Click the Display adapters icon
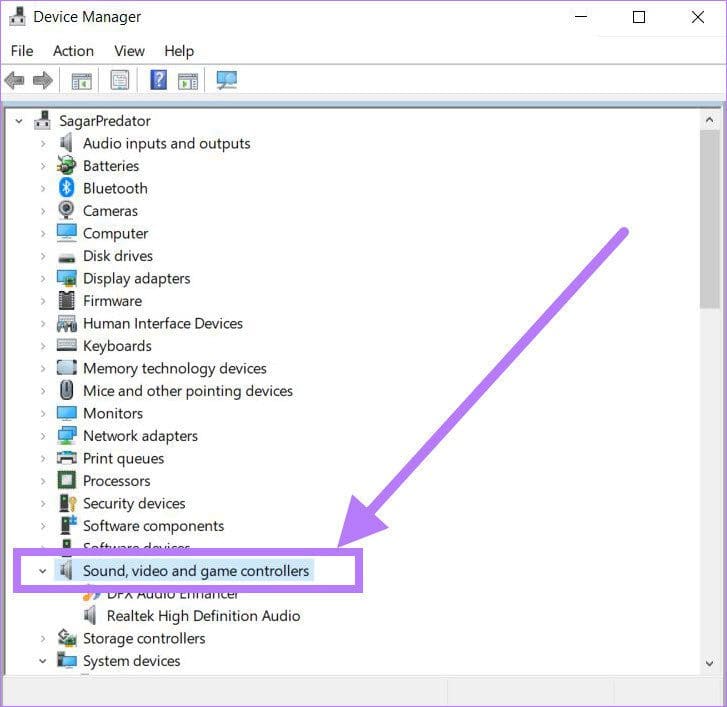 click(x=67, y=278)
